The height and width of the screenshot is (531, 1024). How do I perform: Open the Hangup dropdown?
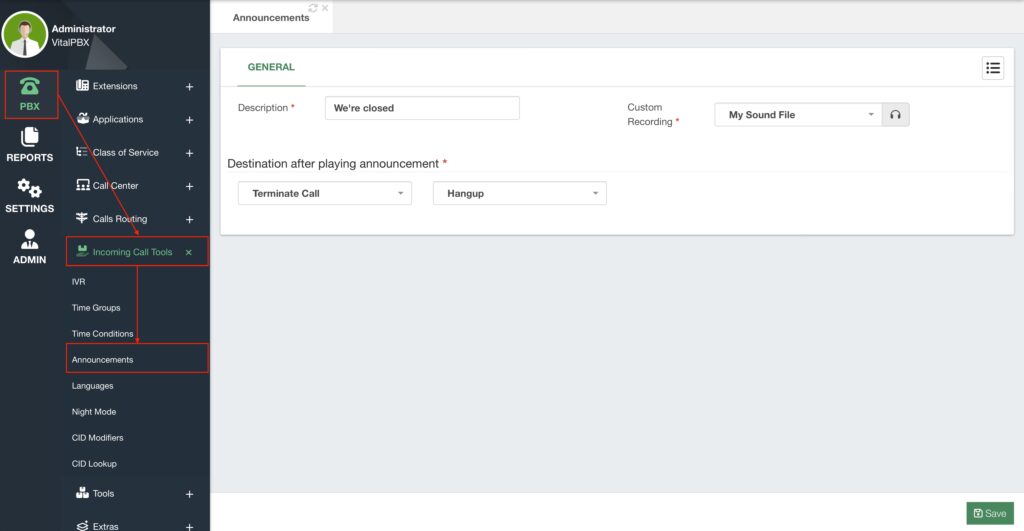519,194
